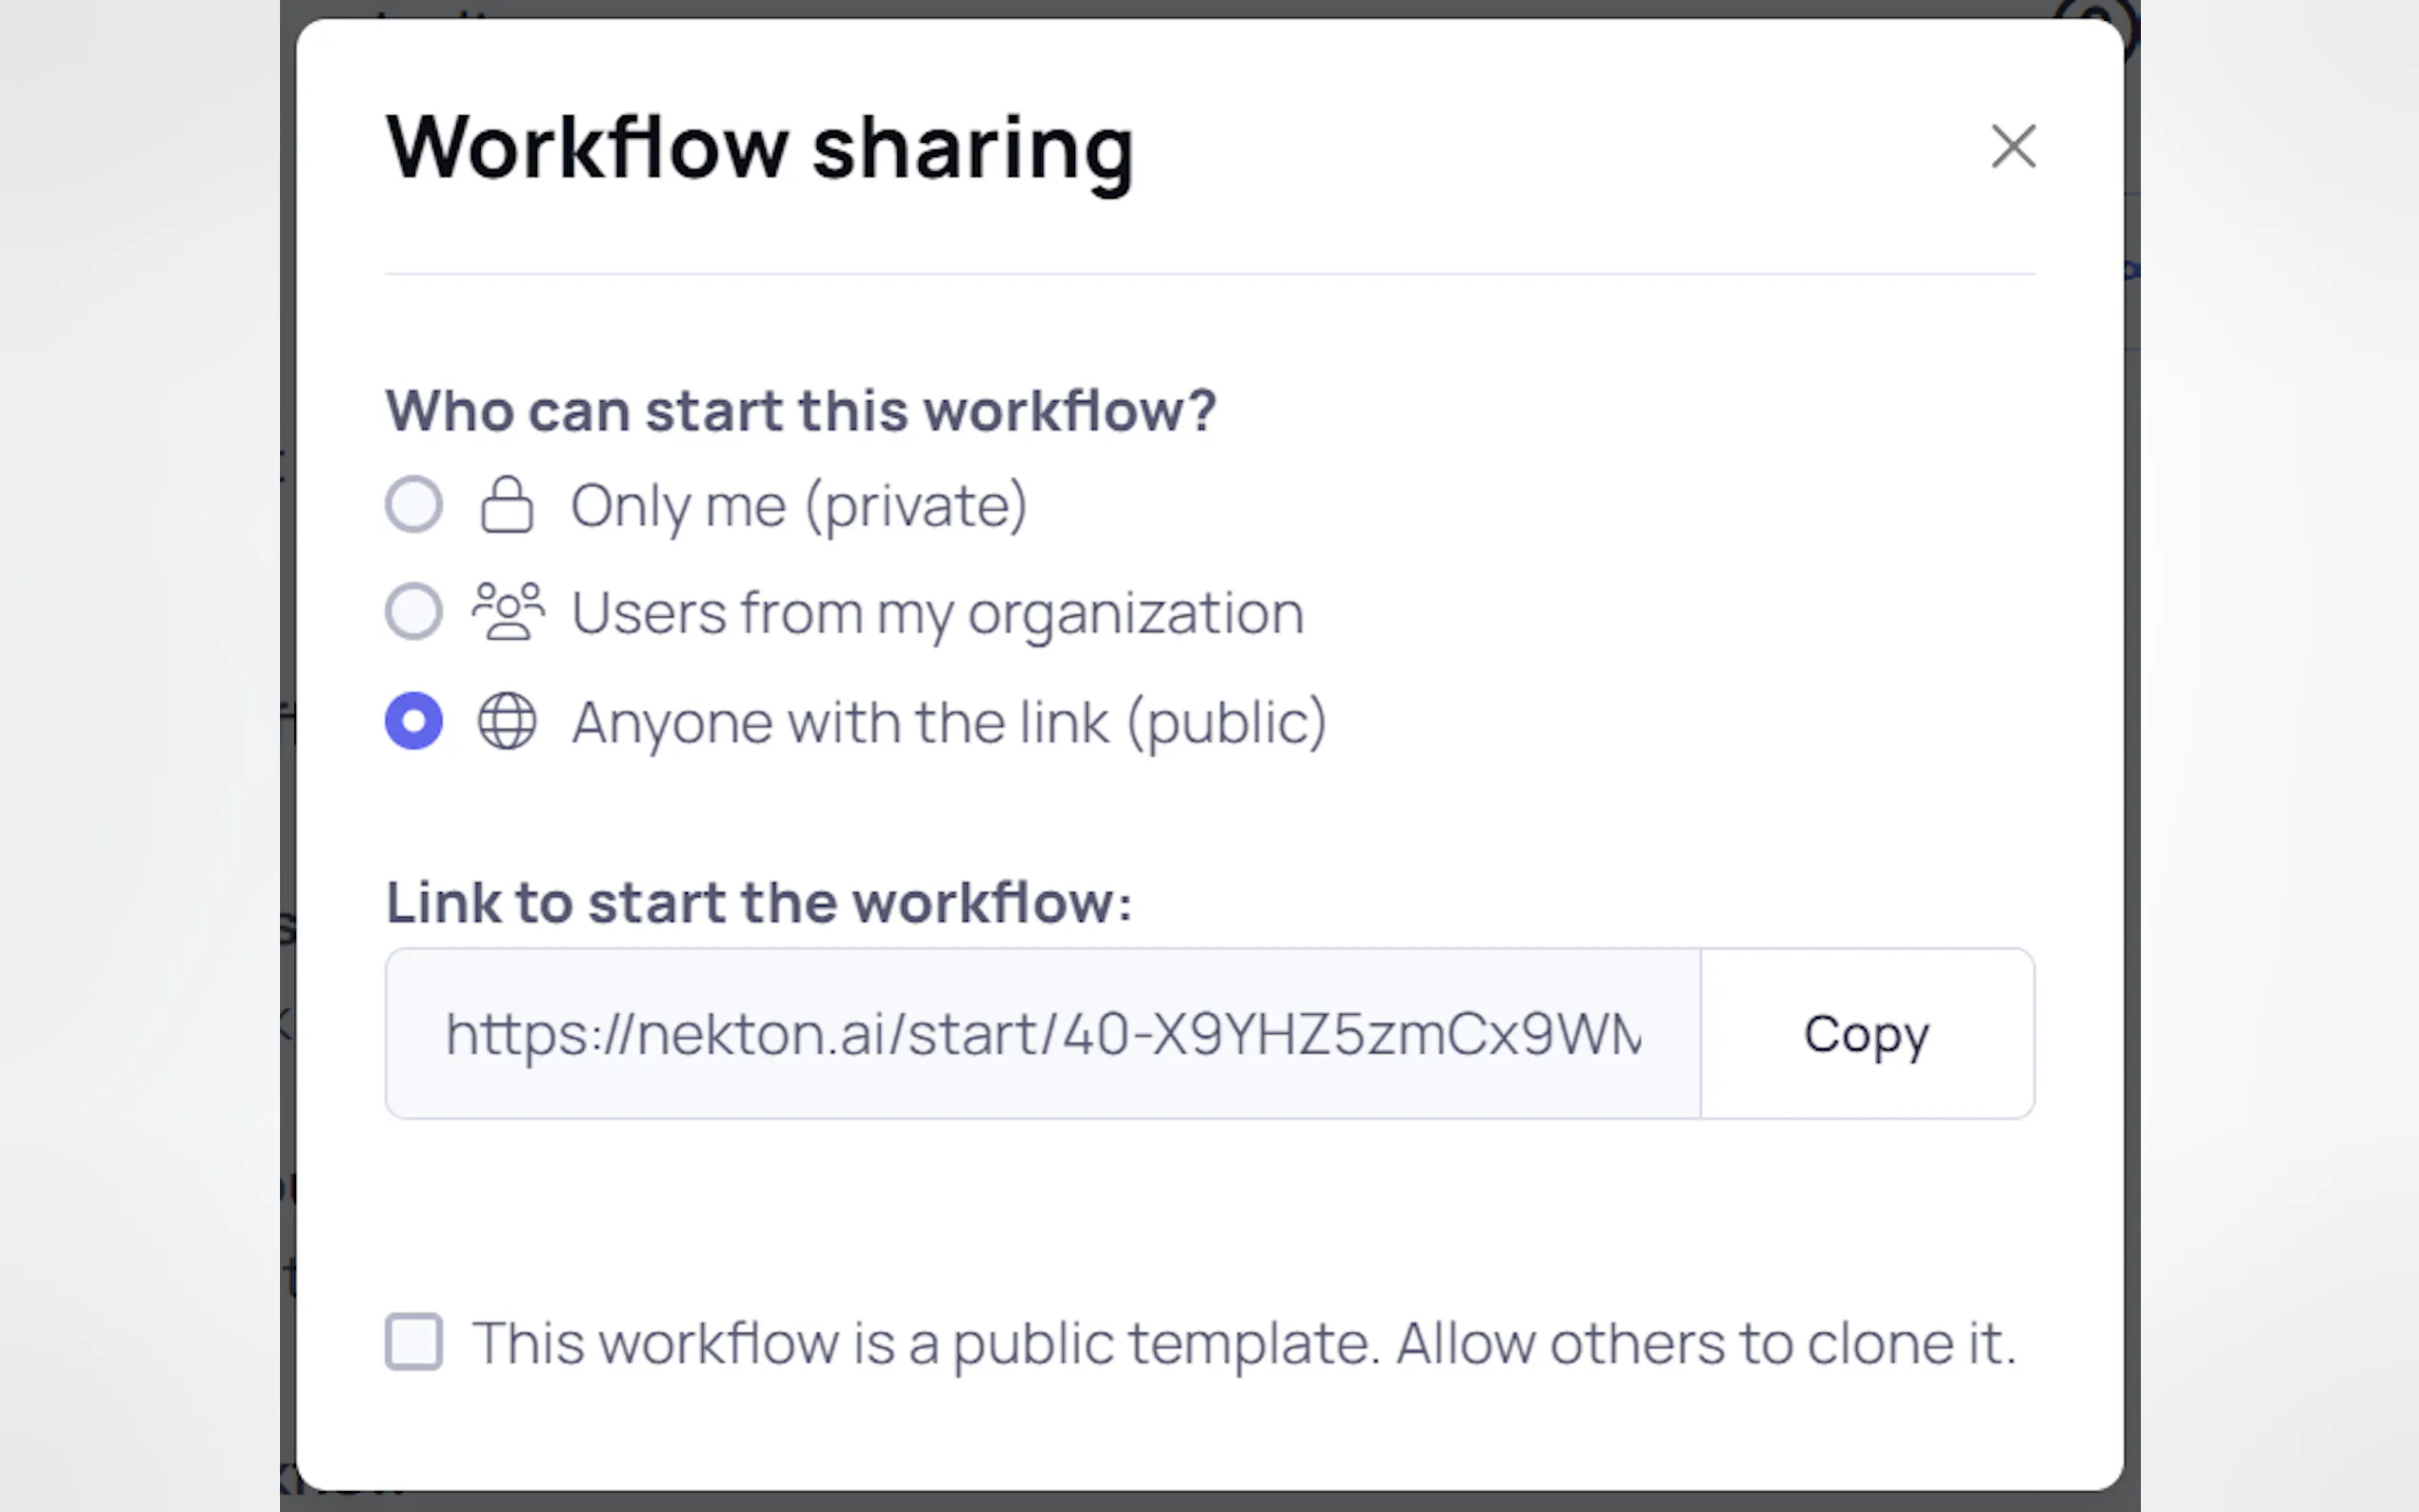Click the "Who can start this workflow?" heading

pos(800,410)
